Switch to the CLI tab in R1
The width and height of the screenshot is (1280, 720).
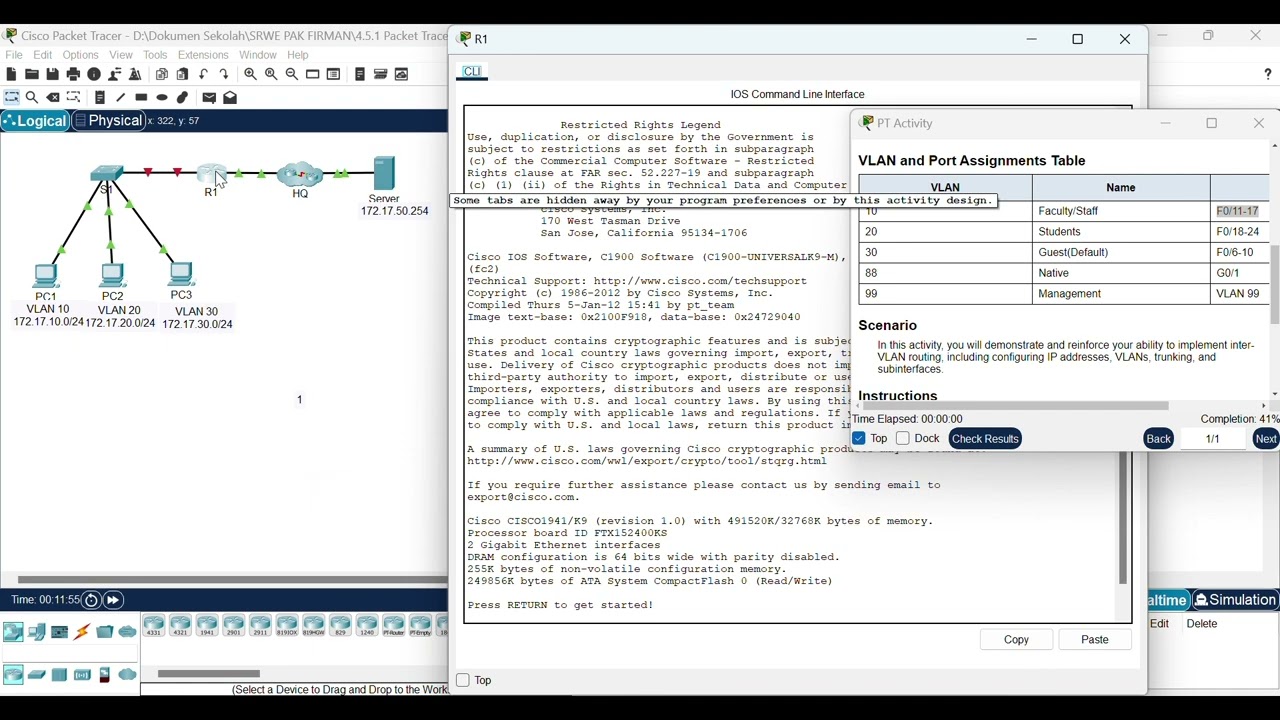473,72
